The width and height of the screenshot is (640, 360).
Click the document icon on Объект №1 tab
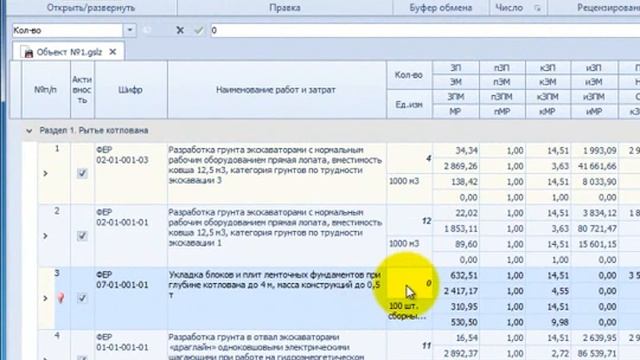pos(28,53)
